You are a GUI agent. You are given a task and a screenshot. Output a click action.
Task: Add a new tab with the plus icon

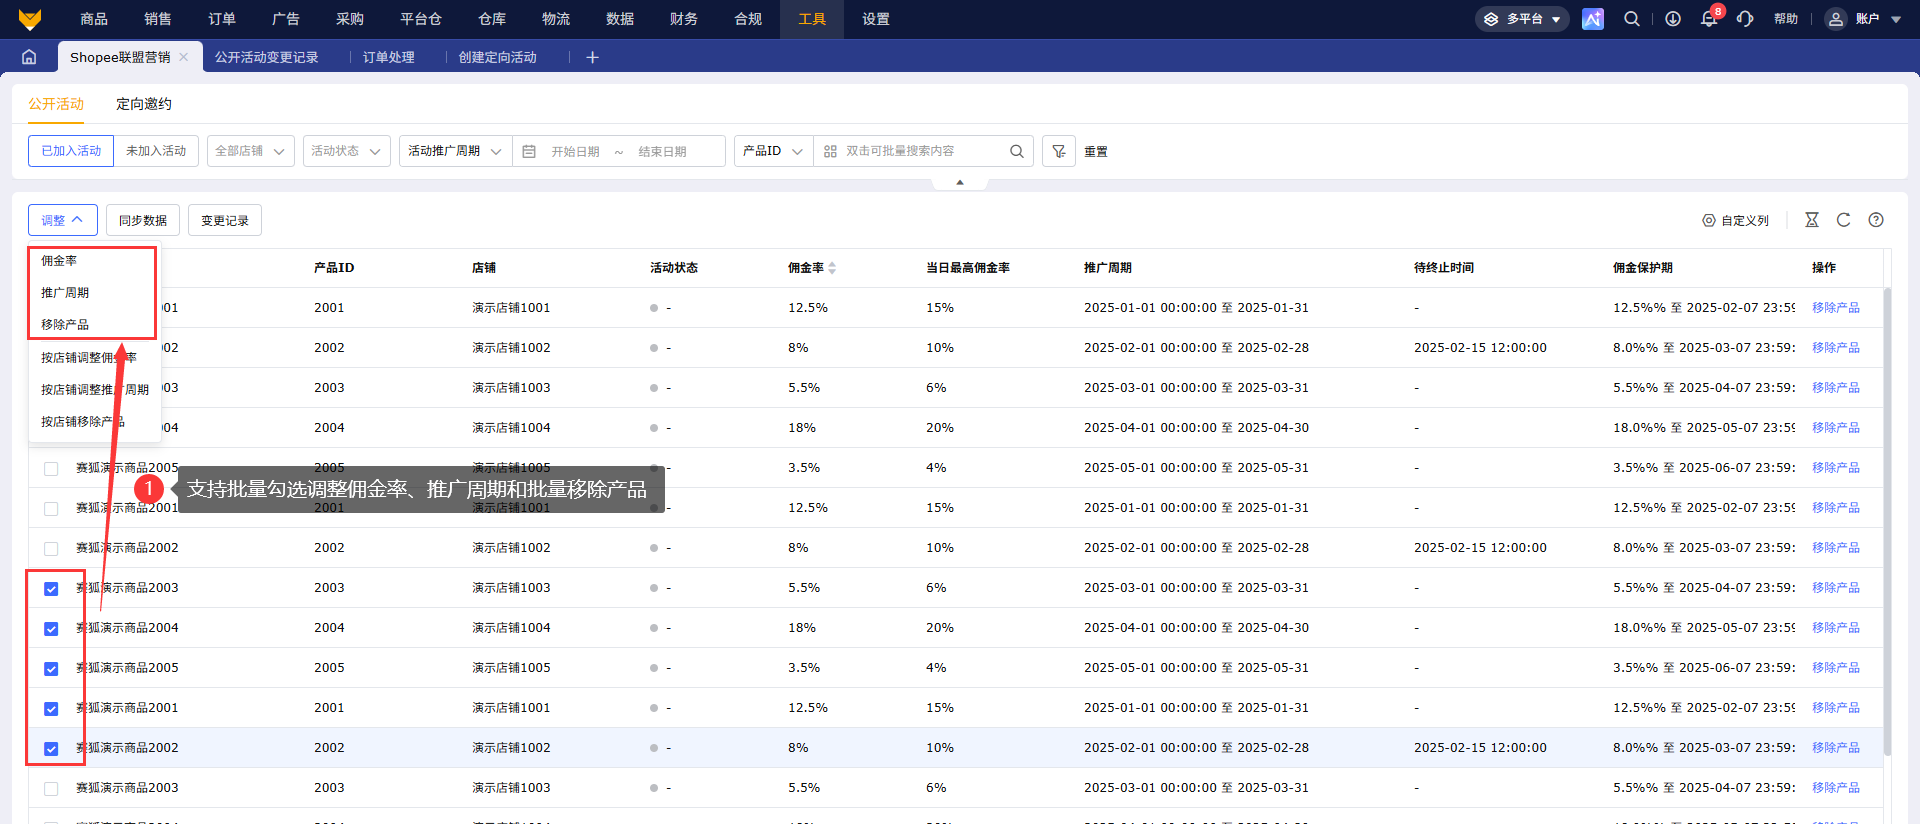(592, 57)
